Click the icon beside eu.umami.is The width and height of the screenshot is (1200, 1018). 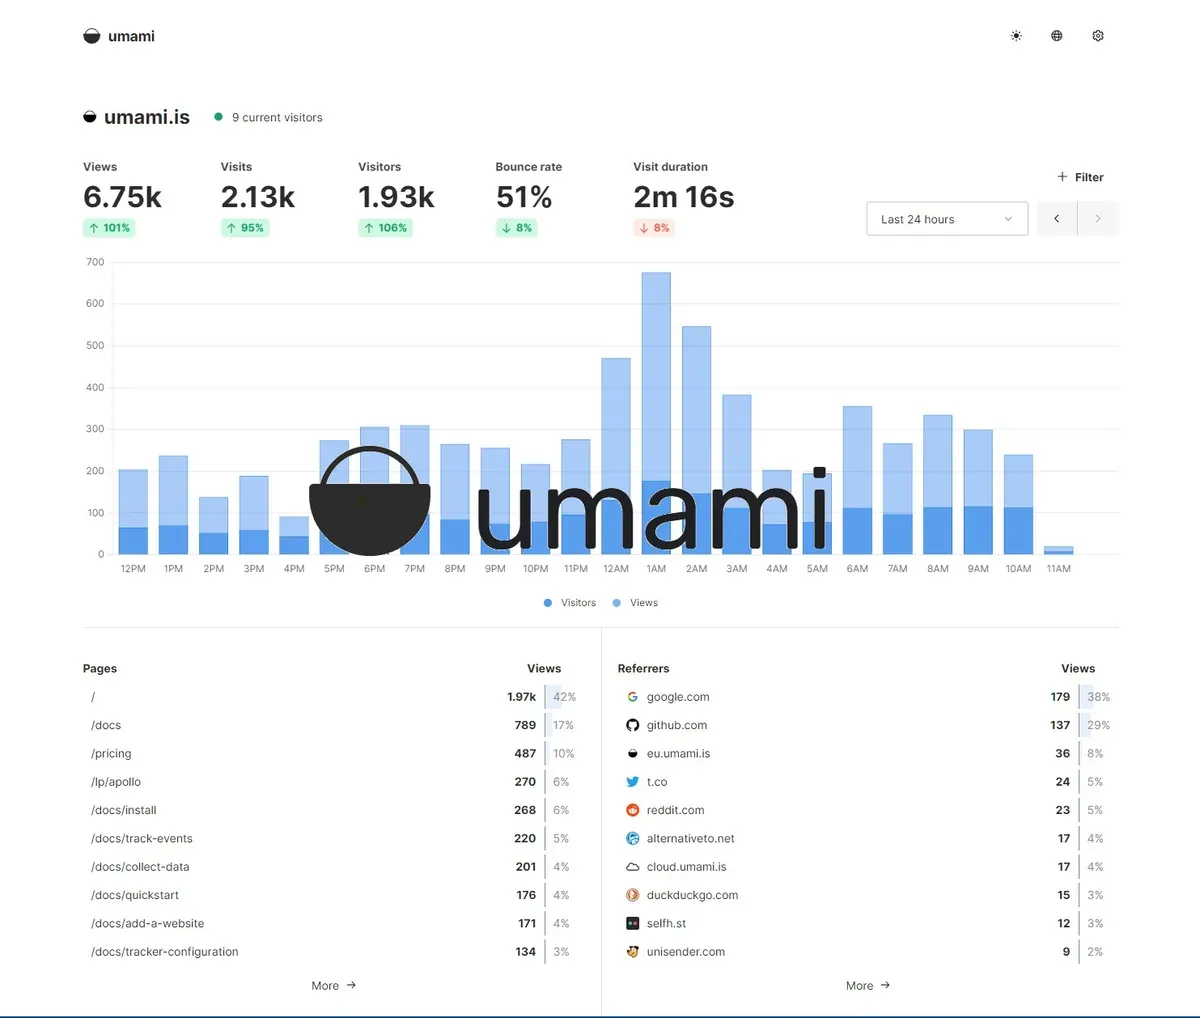pyautogui.click(x=632, y=754)
